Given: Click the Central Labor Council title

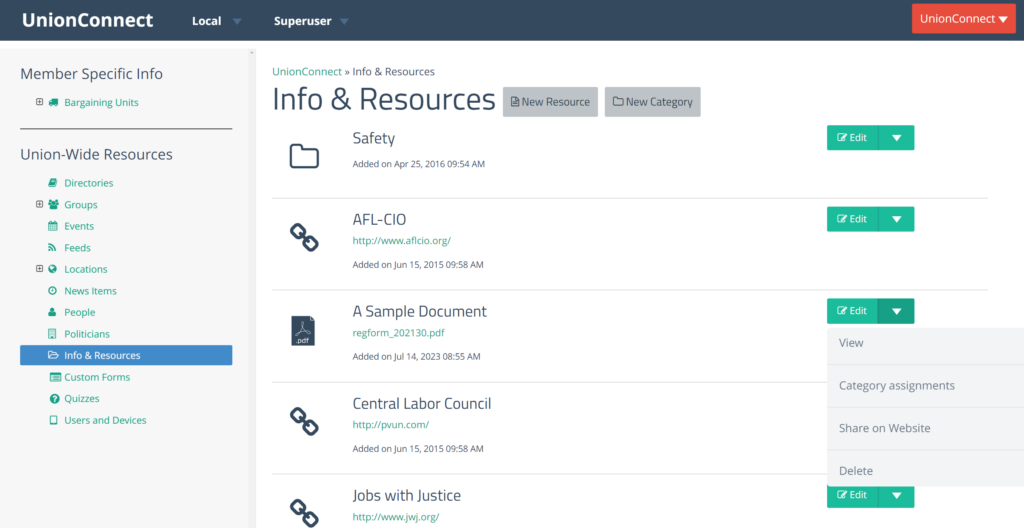Looking at the screenshot, I should (422, 404).
